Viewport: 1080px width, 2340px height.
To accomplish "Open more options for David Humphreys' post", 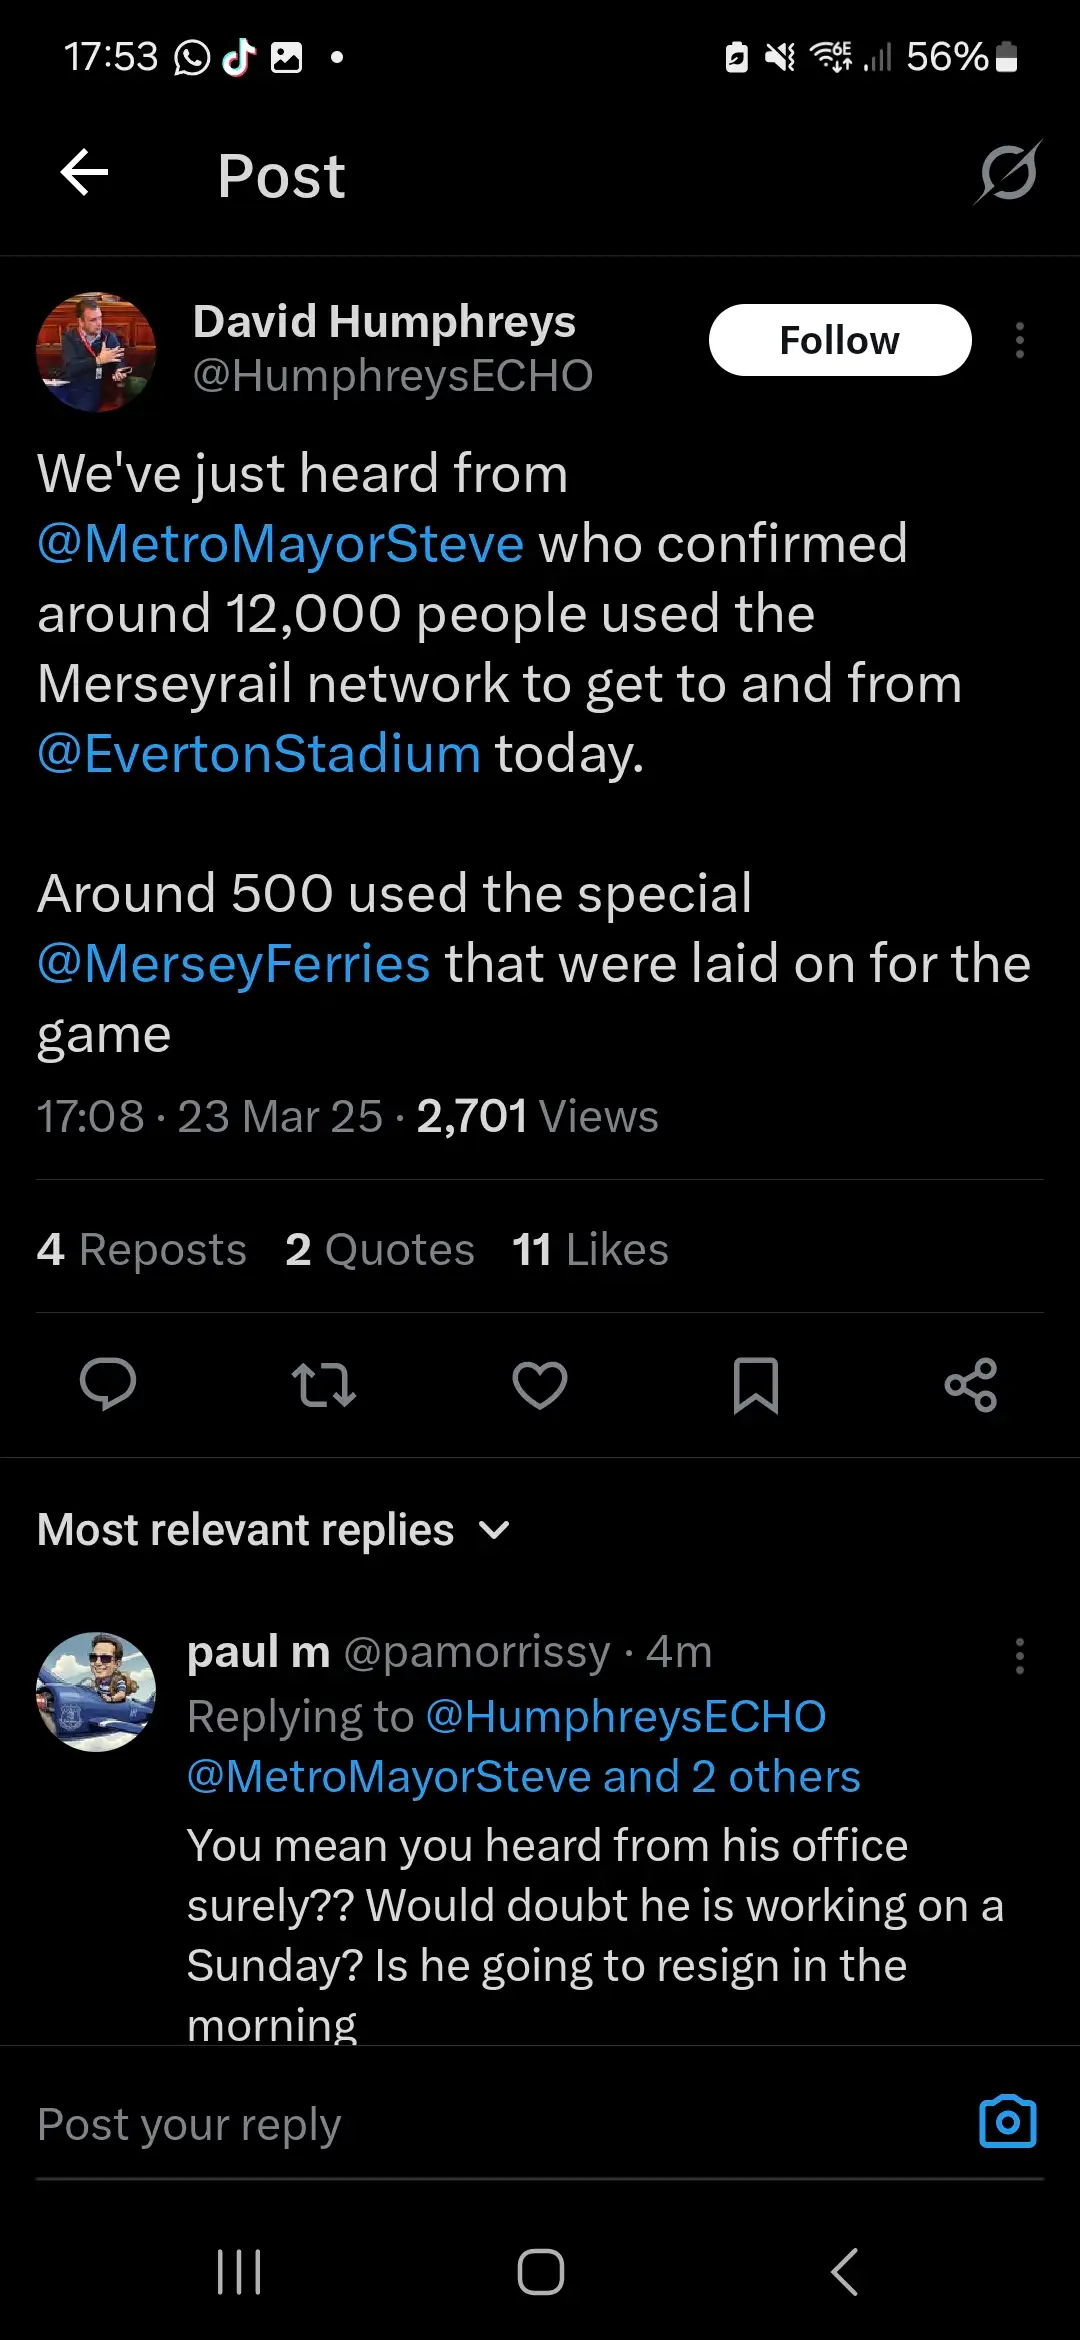I will (x=1020, y=340).
